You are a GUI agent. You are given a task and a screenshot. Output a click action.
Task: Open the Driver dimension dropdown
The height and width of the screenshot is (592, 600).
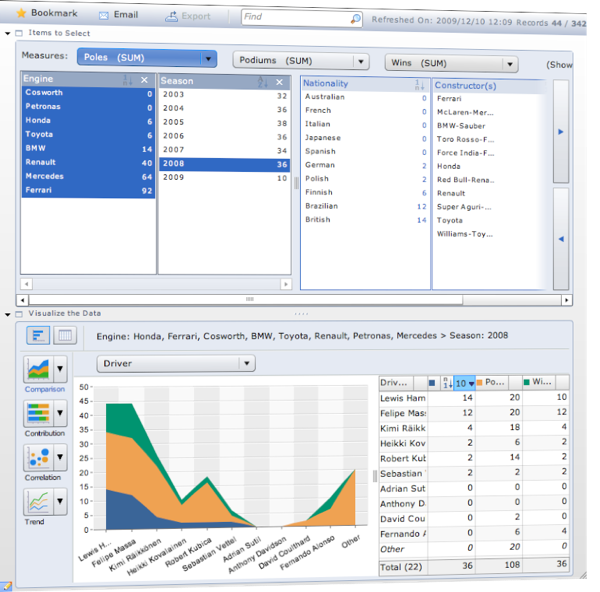click(247, 363)
